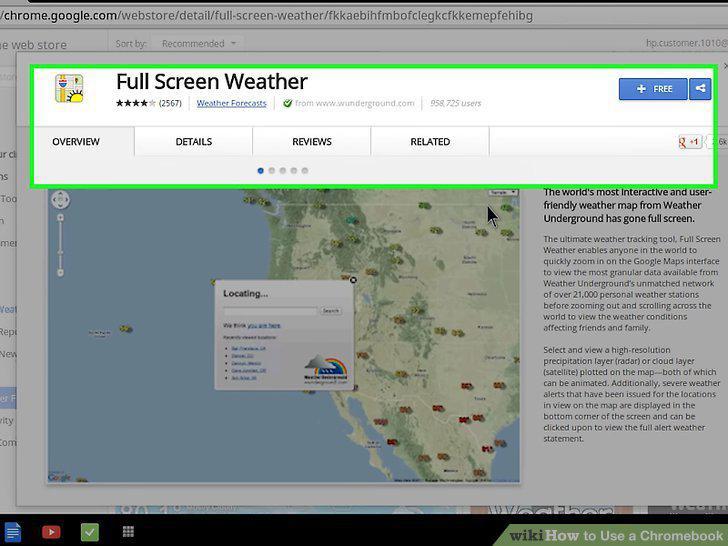Select the fifth screenshot carousel dot
The height and width of the screenshot is (546, 728).
point(305,171)
